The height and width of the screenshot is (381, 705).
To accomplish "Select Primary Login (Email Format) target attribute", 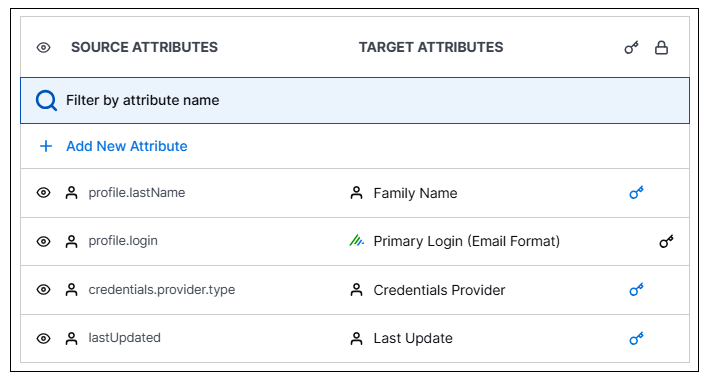I will coord(467,241).
